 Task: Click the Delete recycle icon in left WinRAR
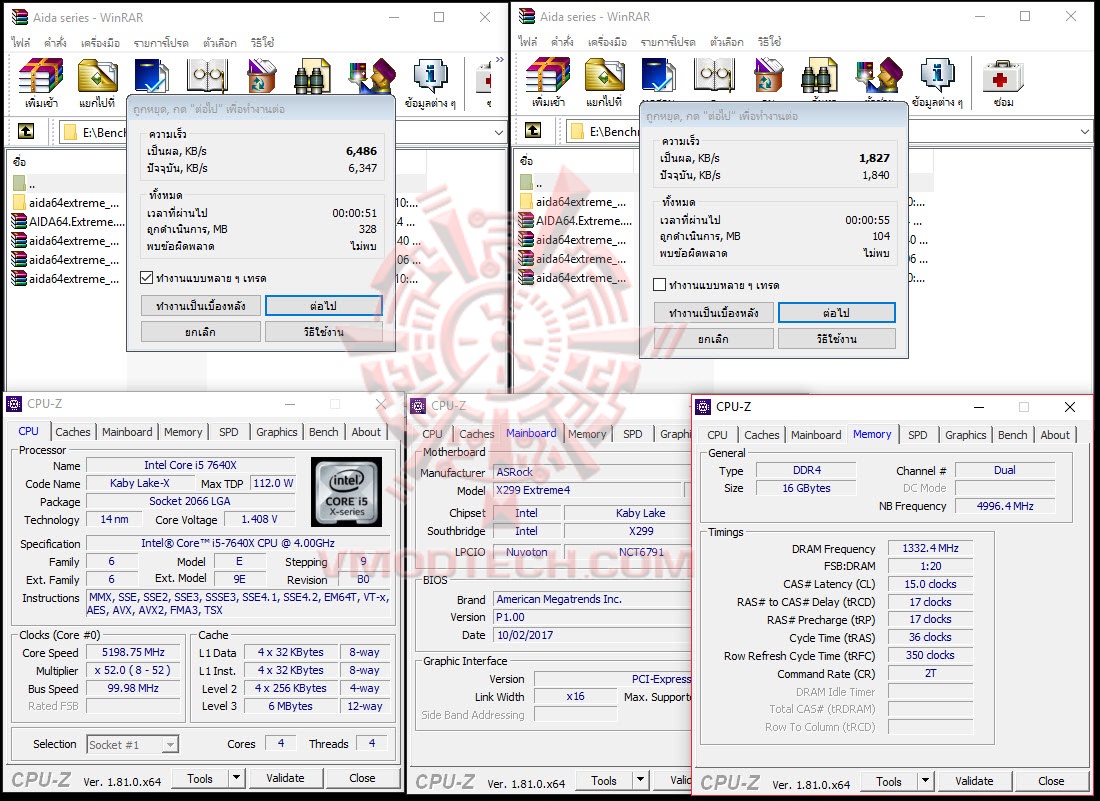pyautogui.click(x=261, y=76)
